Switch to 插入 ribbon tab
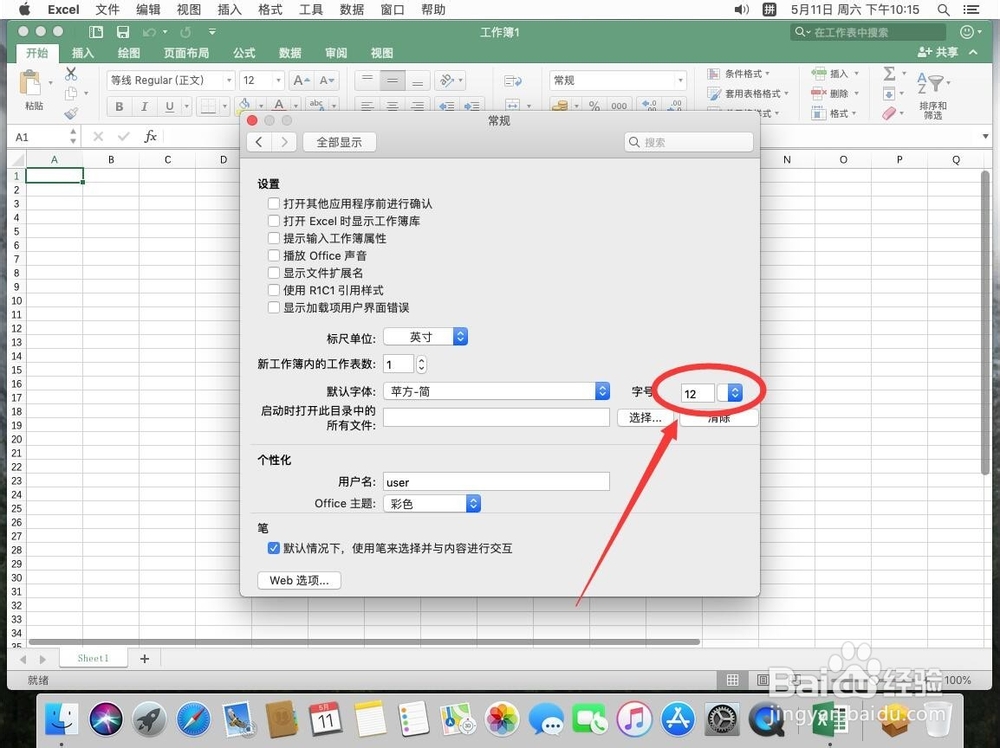Viewport: 1000px width, 748px height. (83, 53)
